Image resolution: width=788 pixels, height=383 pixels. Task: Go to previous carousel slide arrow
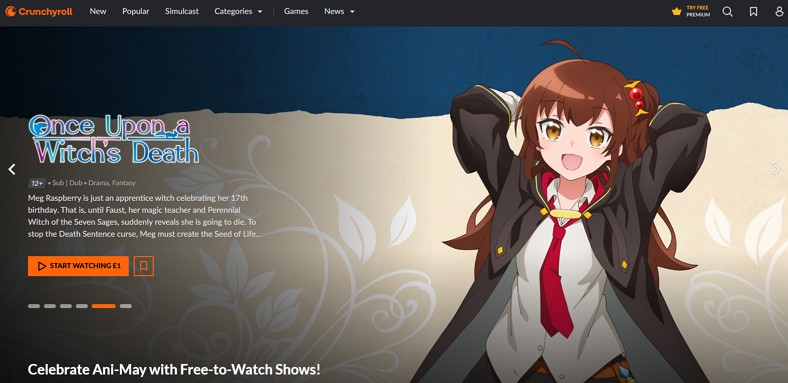(x=12, y=169)
